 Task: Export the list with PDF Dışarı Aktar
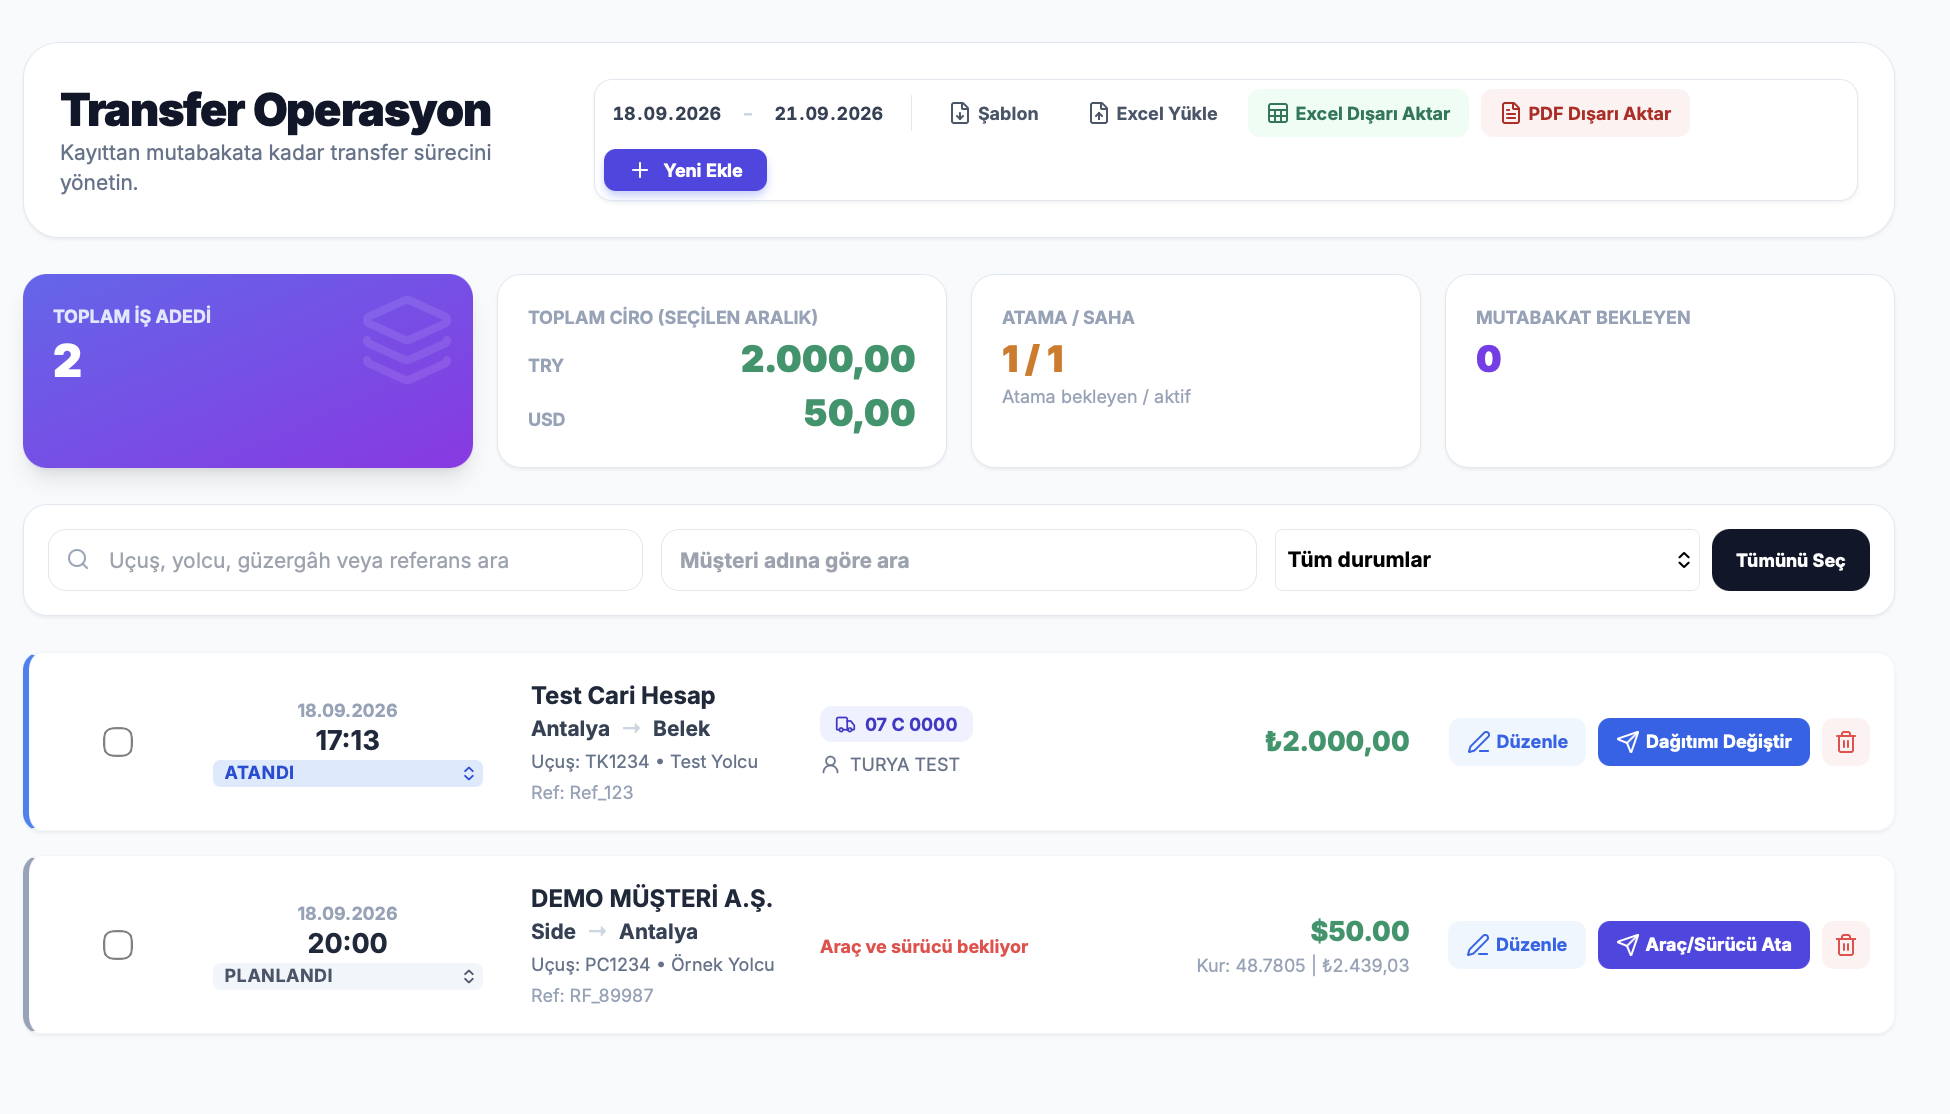(x=1585, y=113)
